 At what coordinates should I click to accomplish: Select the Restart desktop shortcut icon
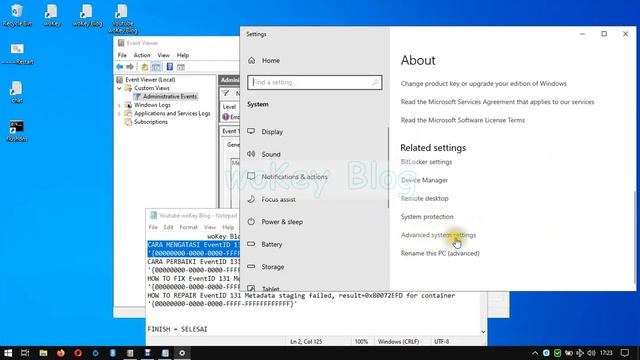(x=17, y=54)
